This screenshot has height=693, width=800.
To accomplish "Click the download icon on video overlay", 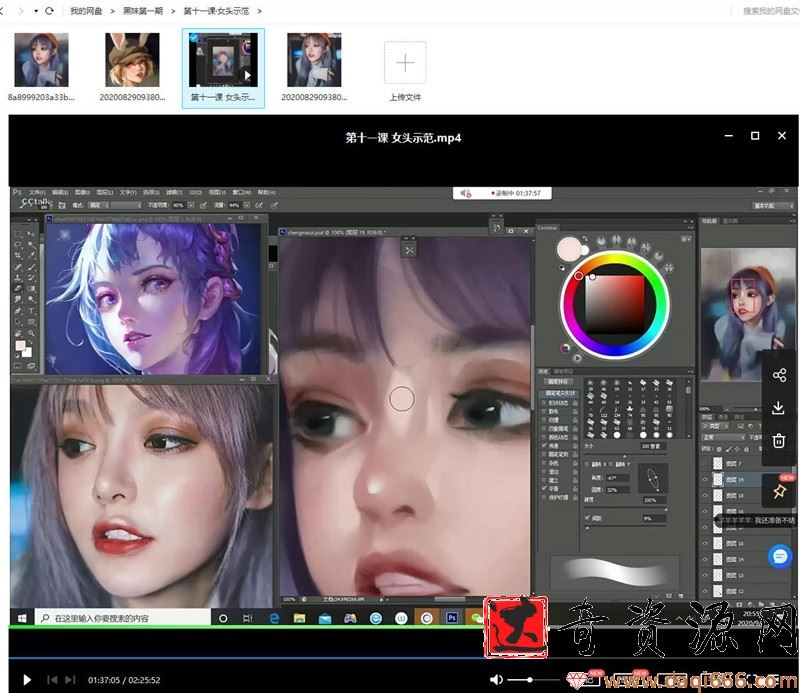I will (779, 408).
